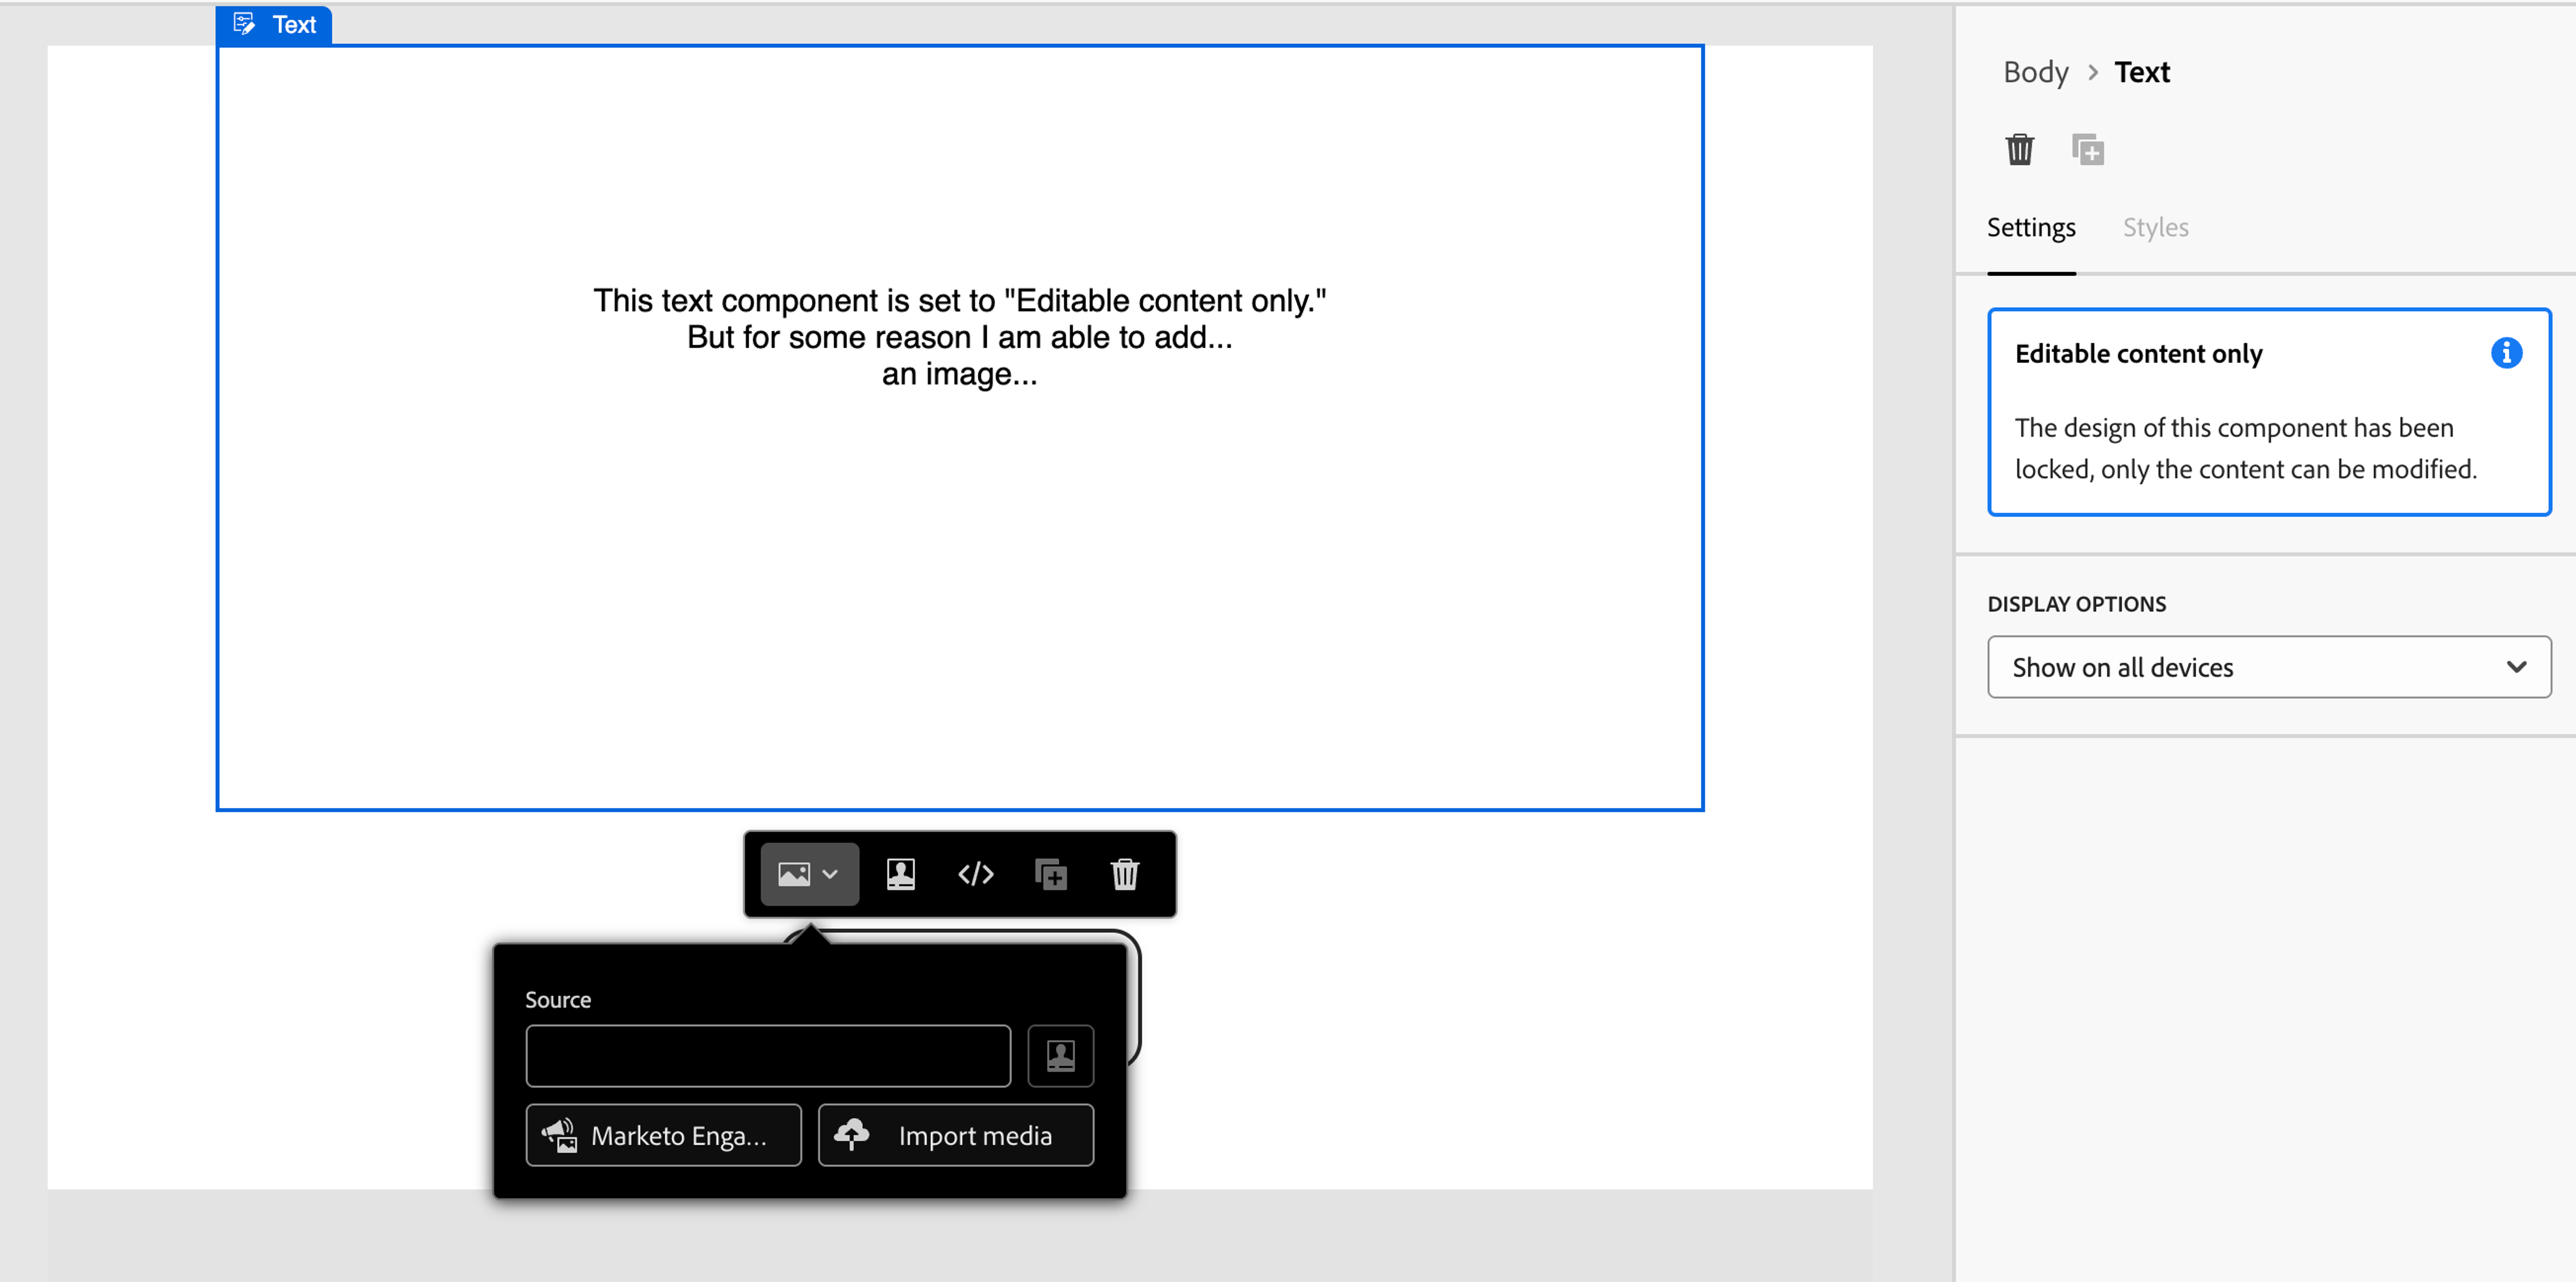
Task: Duplicate component using right panel copy icon
Action: pyautogui.click(x=2087, y=150)
